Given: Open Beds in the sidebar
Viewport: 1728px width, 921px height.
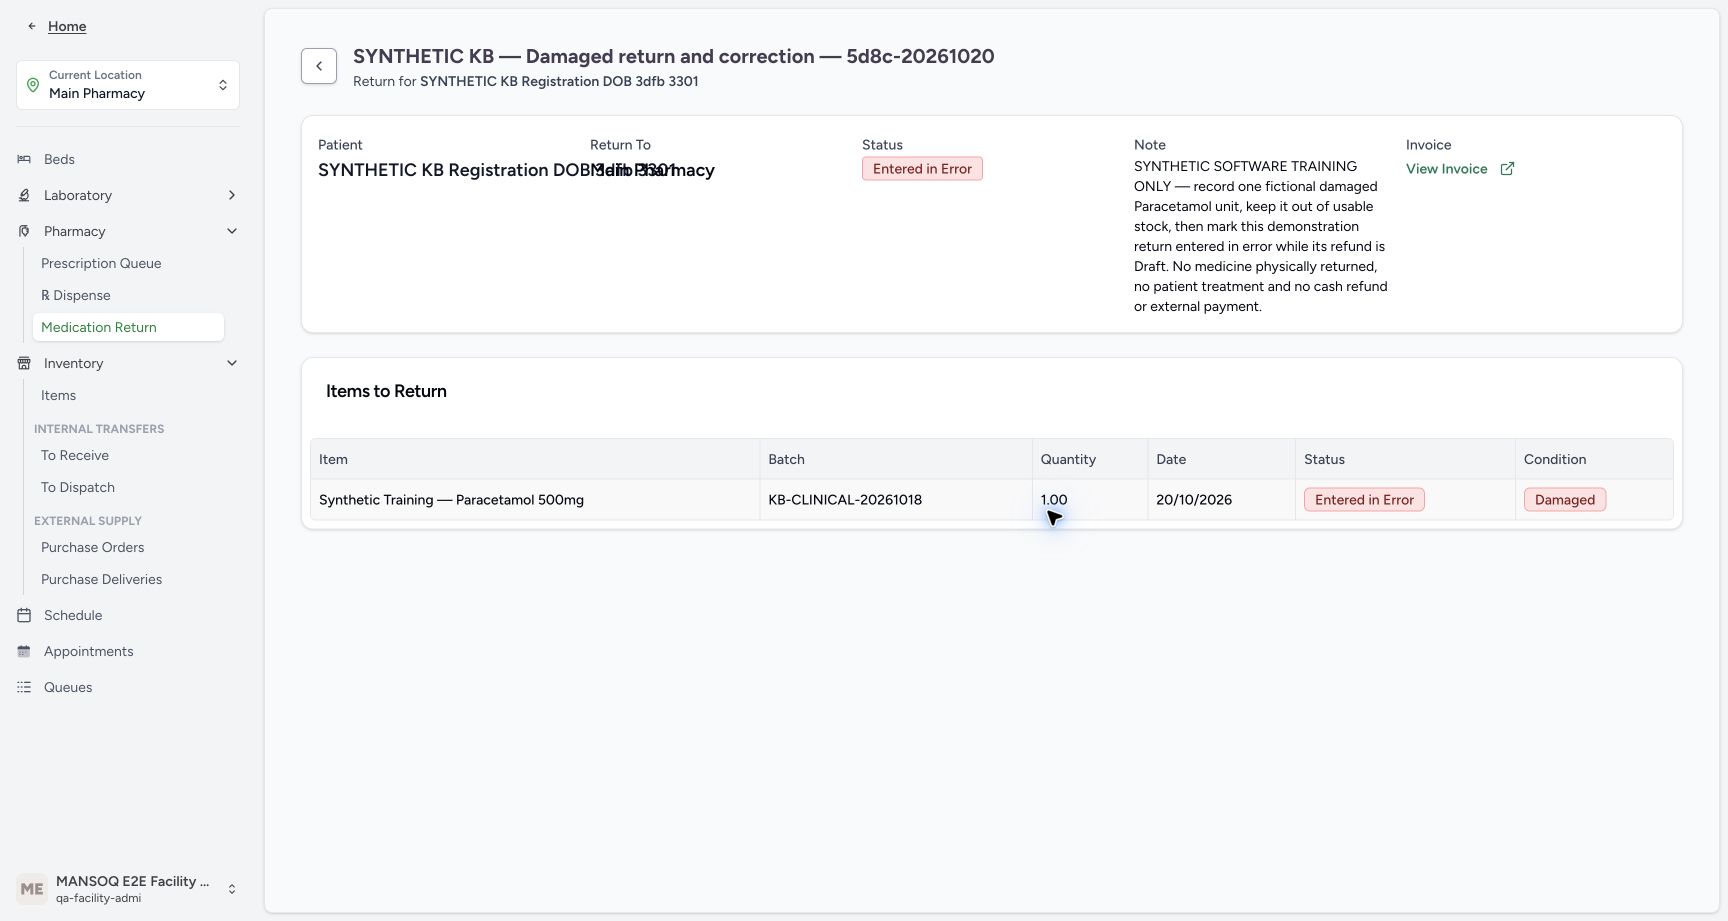Looking at the screenshot, I should coord(59,159).
